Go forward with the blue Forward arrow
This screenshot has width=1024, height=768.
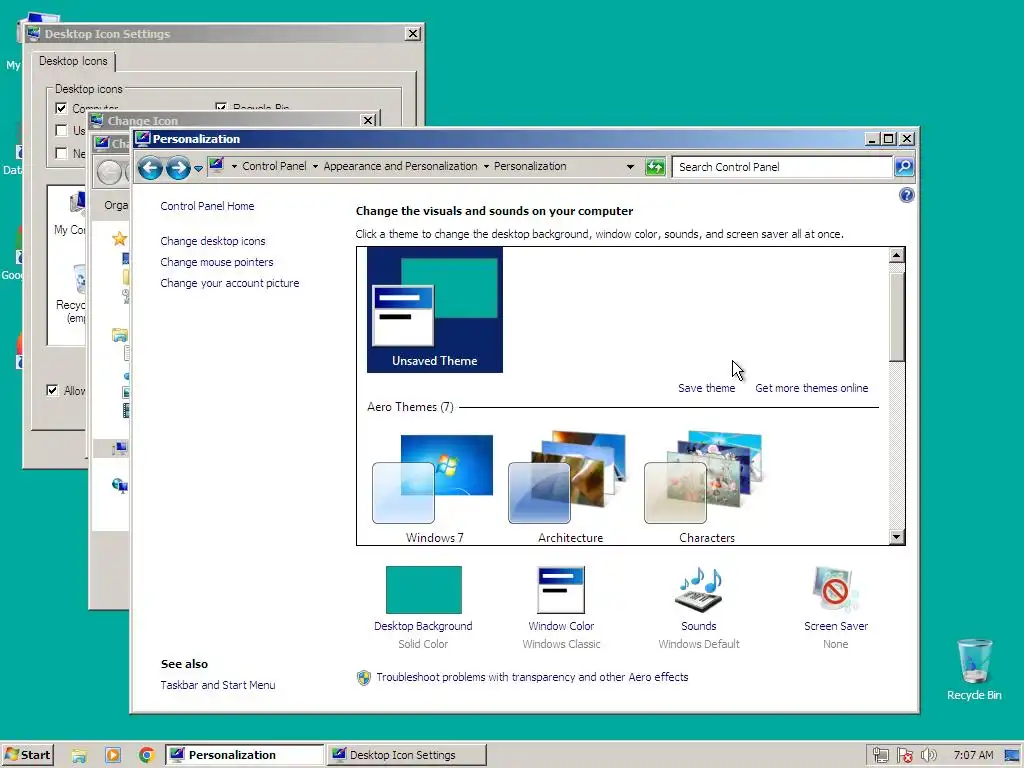pyautogui.click(x=178, y=168)
